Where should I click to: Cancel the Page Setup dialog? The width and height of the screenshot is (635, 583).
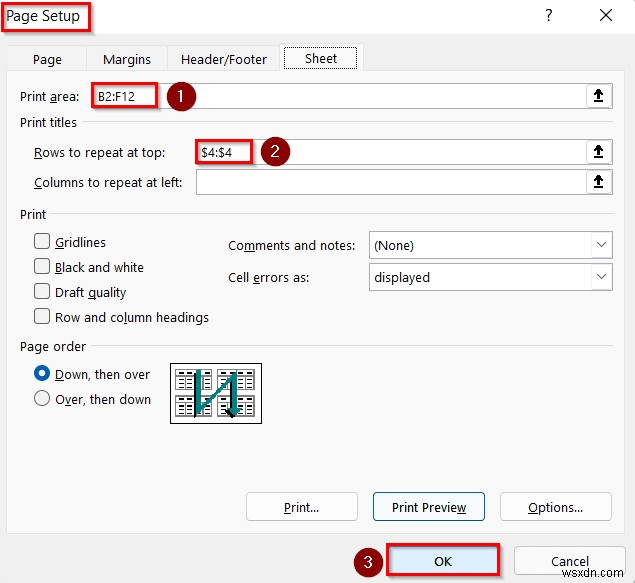coord(570,561)
